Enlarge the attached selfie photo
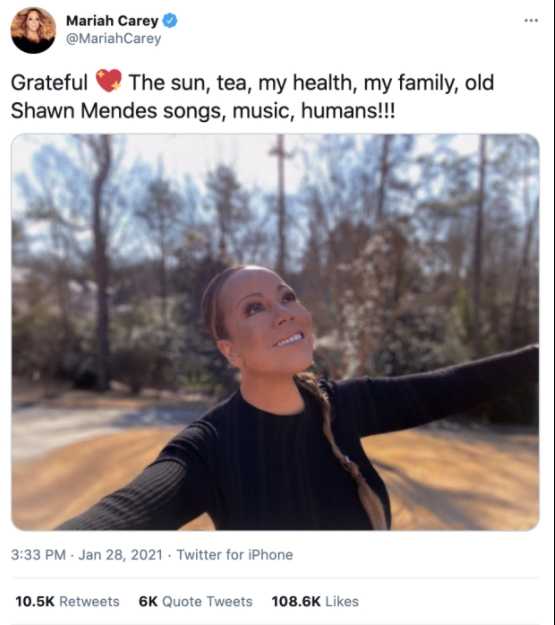The height and width of the screenshot is (625, 555). tap(275, 332)
